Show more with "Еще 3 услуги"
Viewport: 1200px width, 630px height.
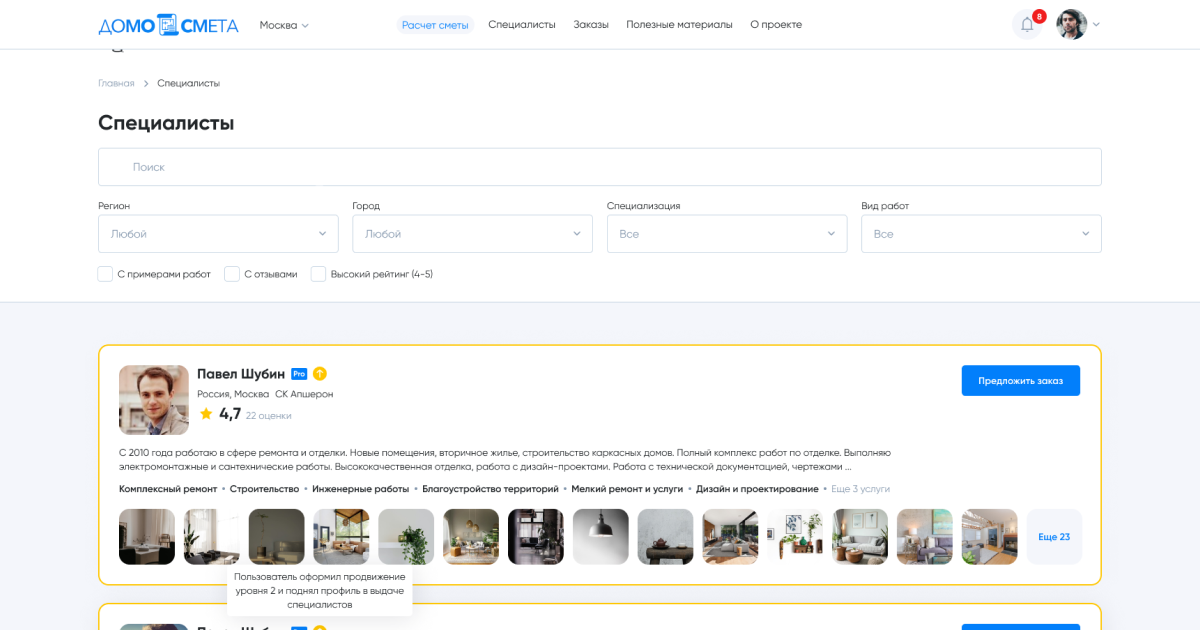pos(860,489)
